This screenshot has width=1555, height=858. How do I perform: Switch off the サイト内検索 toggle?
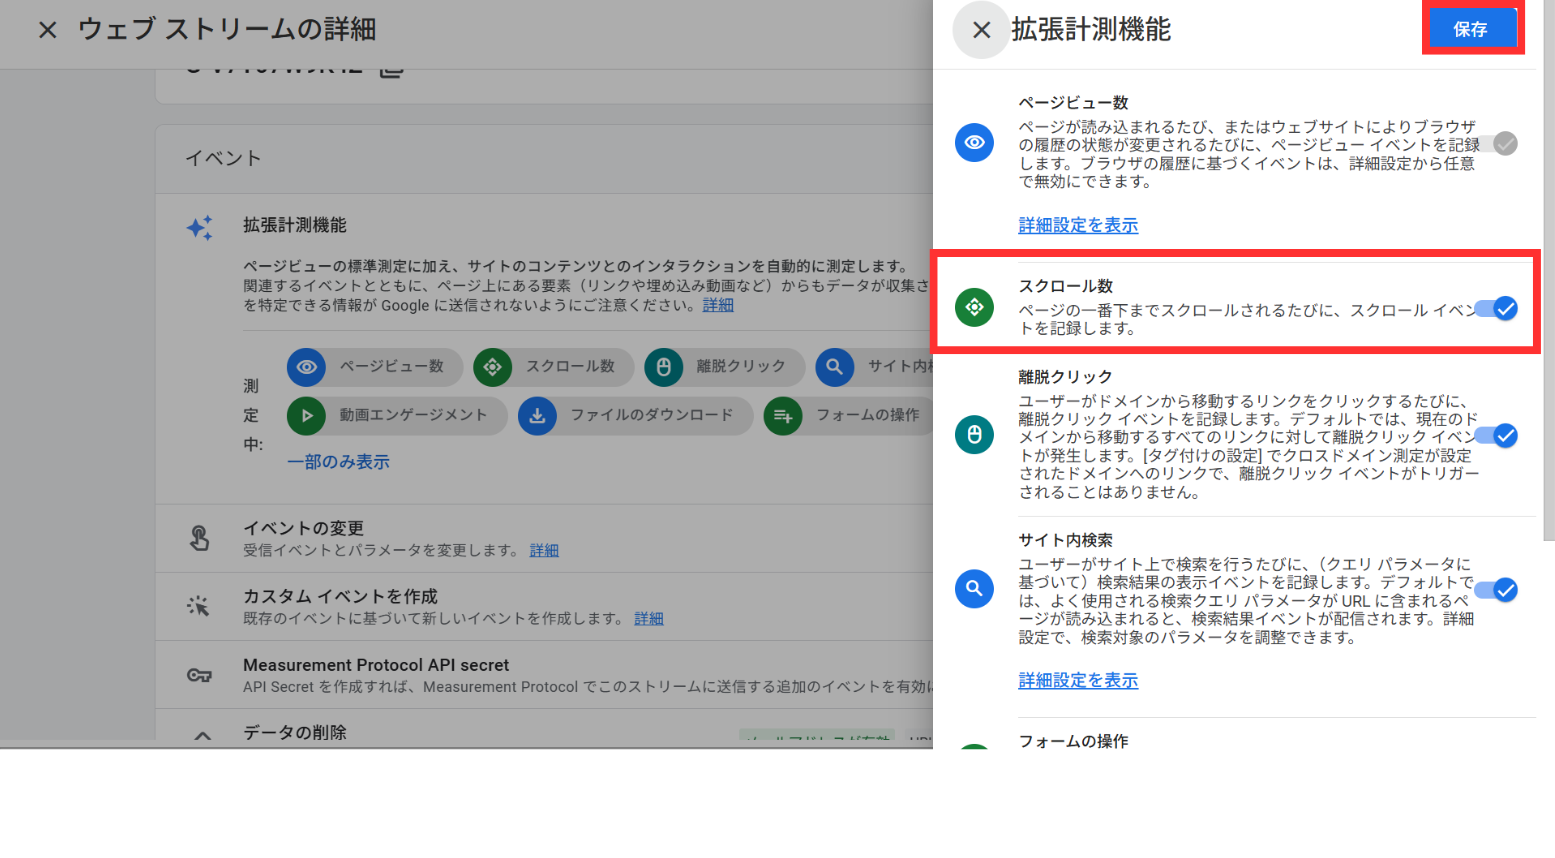pyautogui.click(x=1498, y=590)
